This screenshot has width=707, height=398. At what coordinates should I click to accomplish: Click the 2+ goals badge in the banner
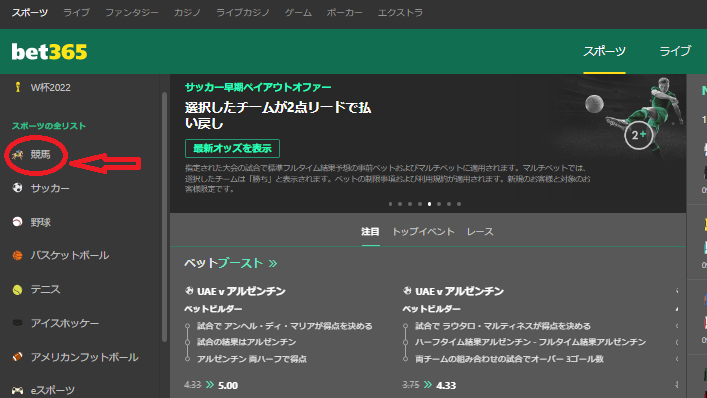(638, 135)
